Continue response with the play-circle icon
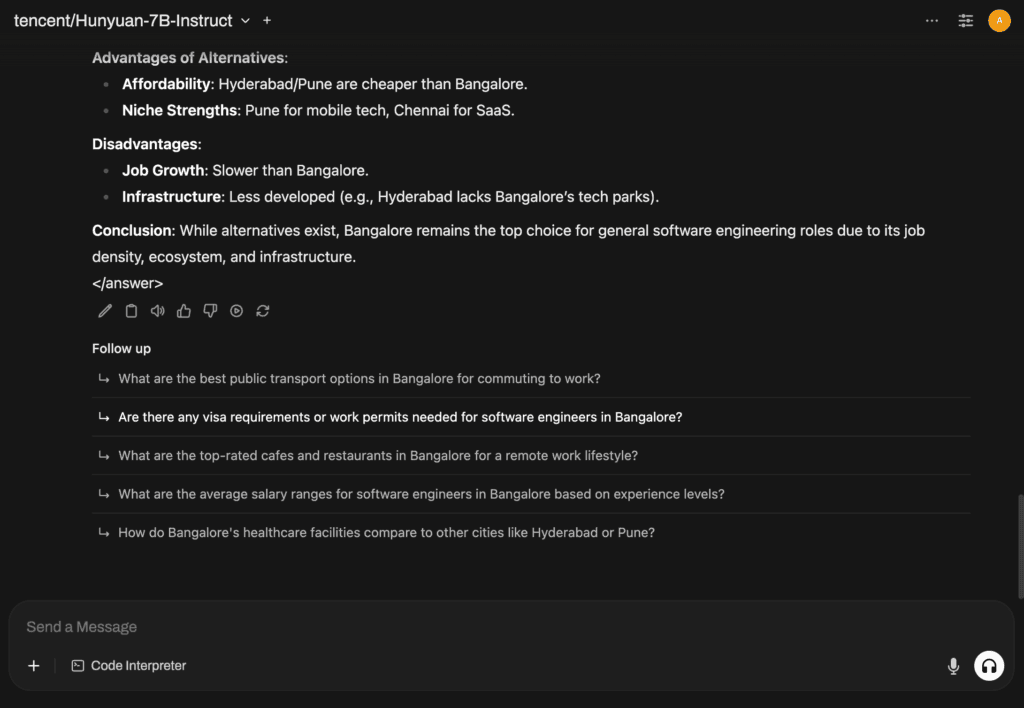This screenshot has height=708, width=1024. point(236,311)
